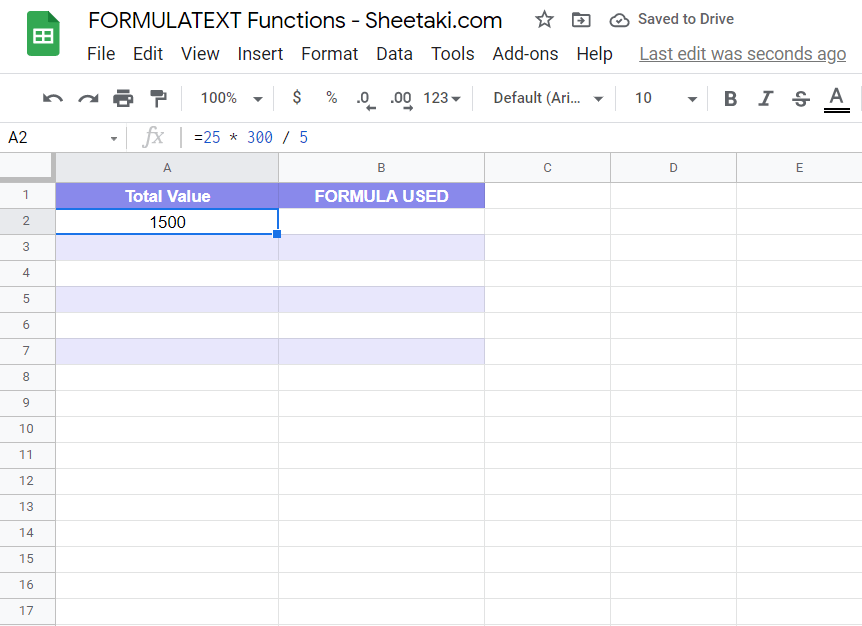This screenshot has height=626, width=862.
Task: Open the text color picker
Action: [x=836, y=98]
